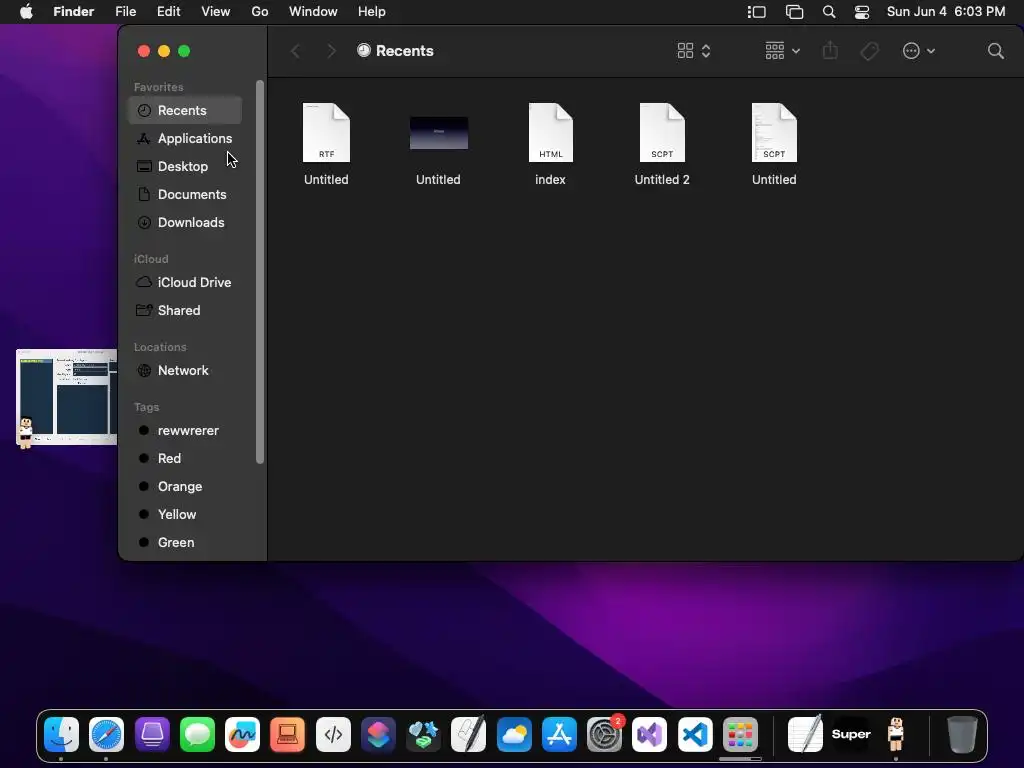Open the Super app in Dock
Image resolution: width=1024 pixels, height=768 pixels.
tap(851, 735)
